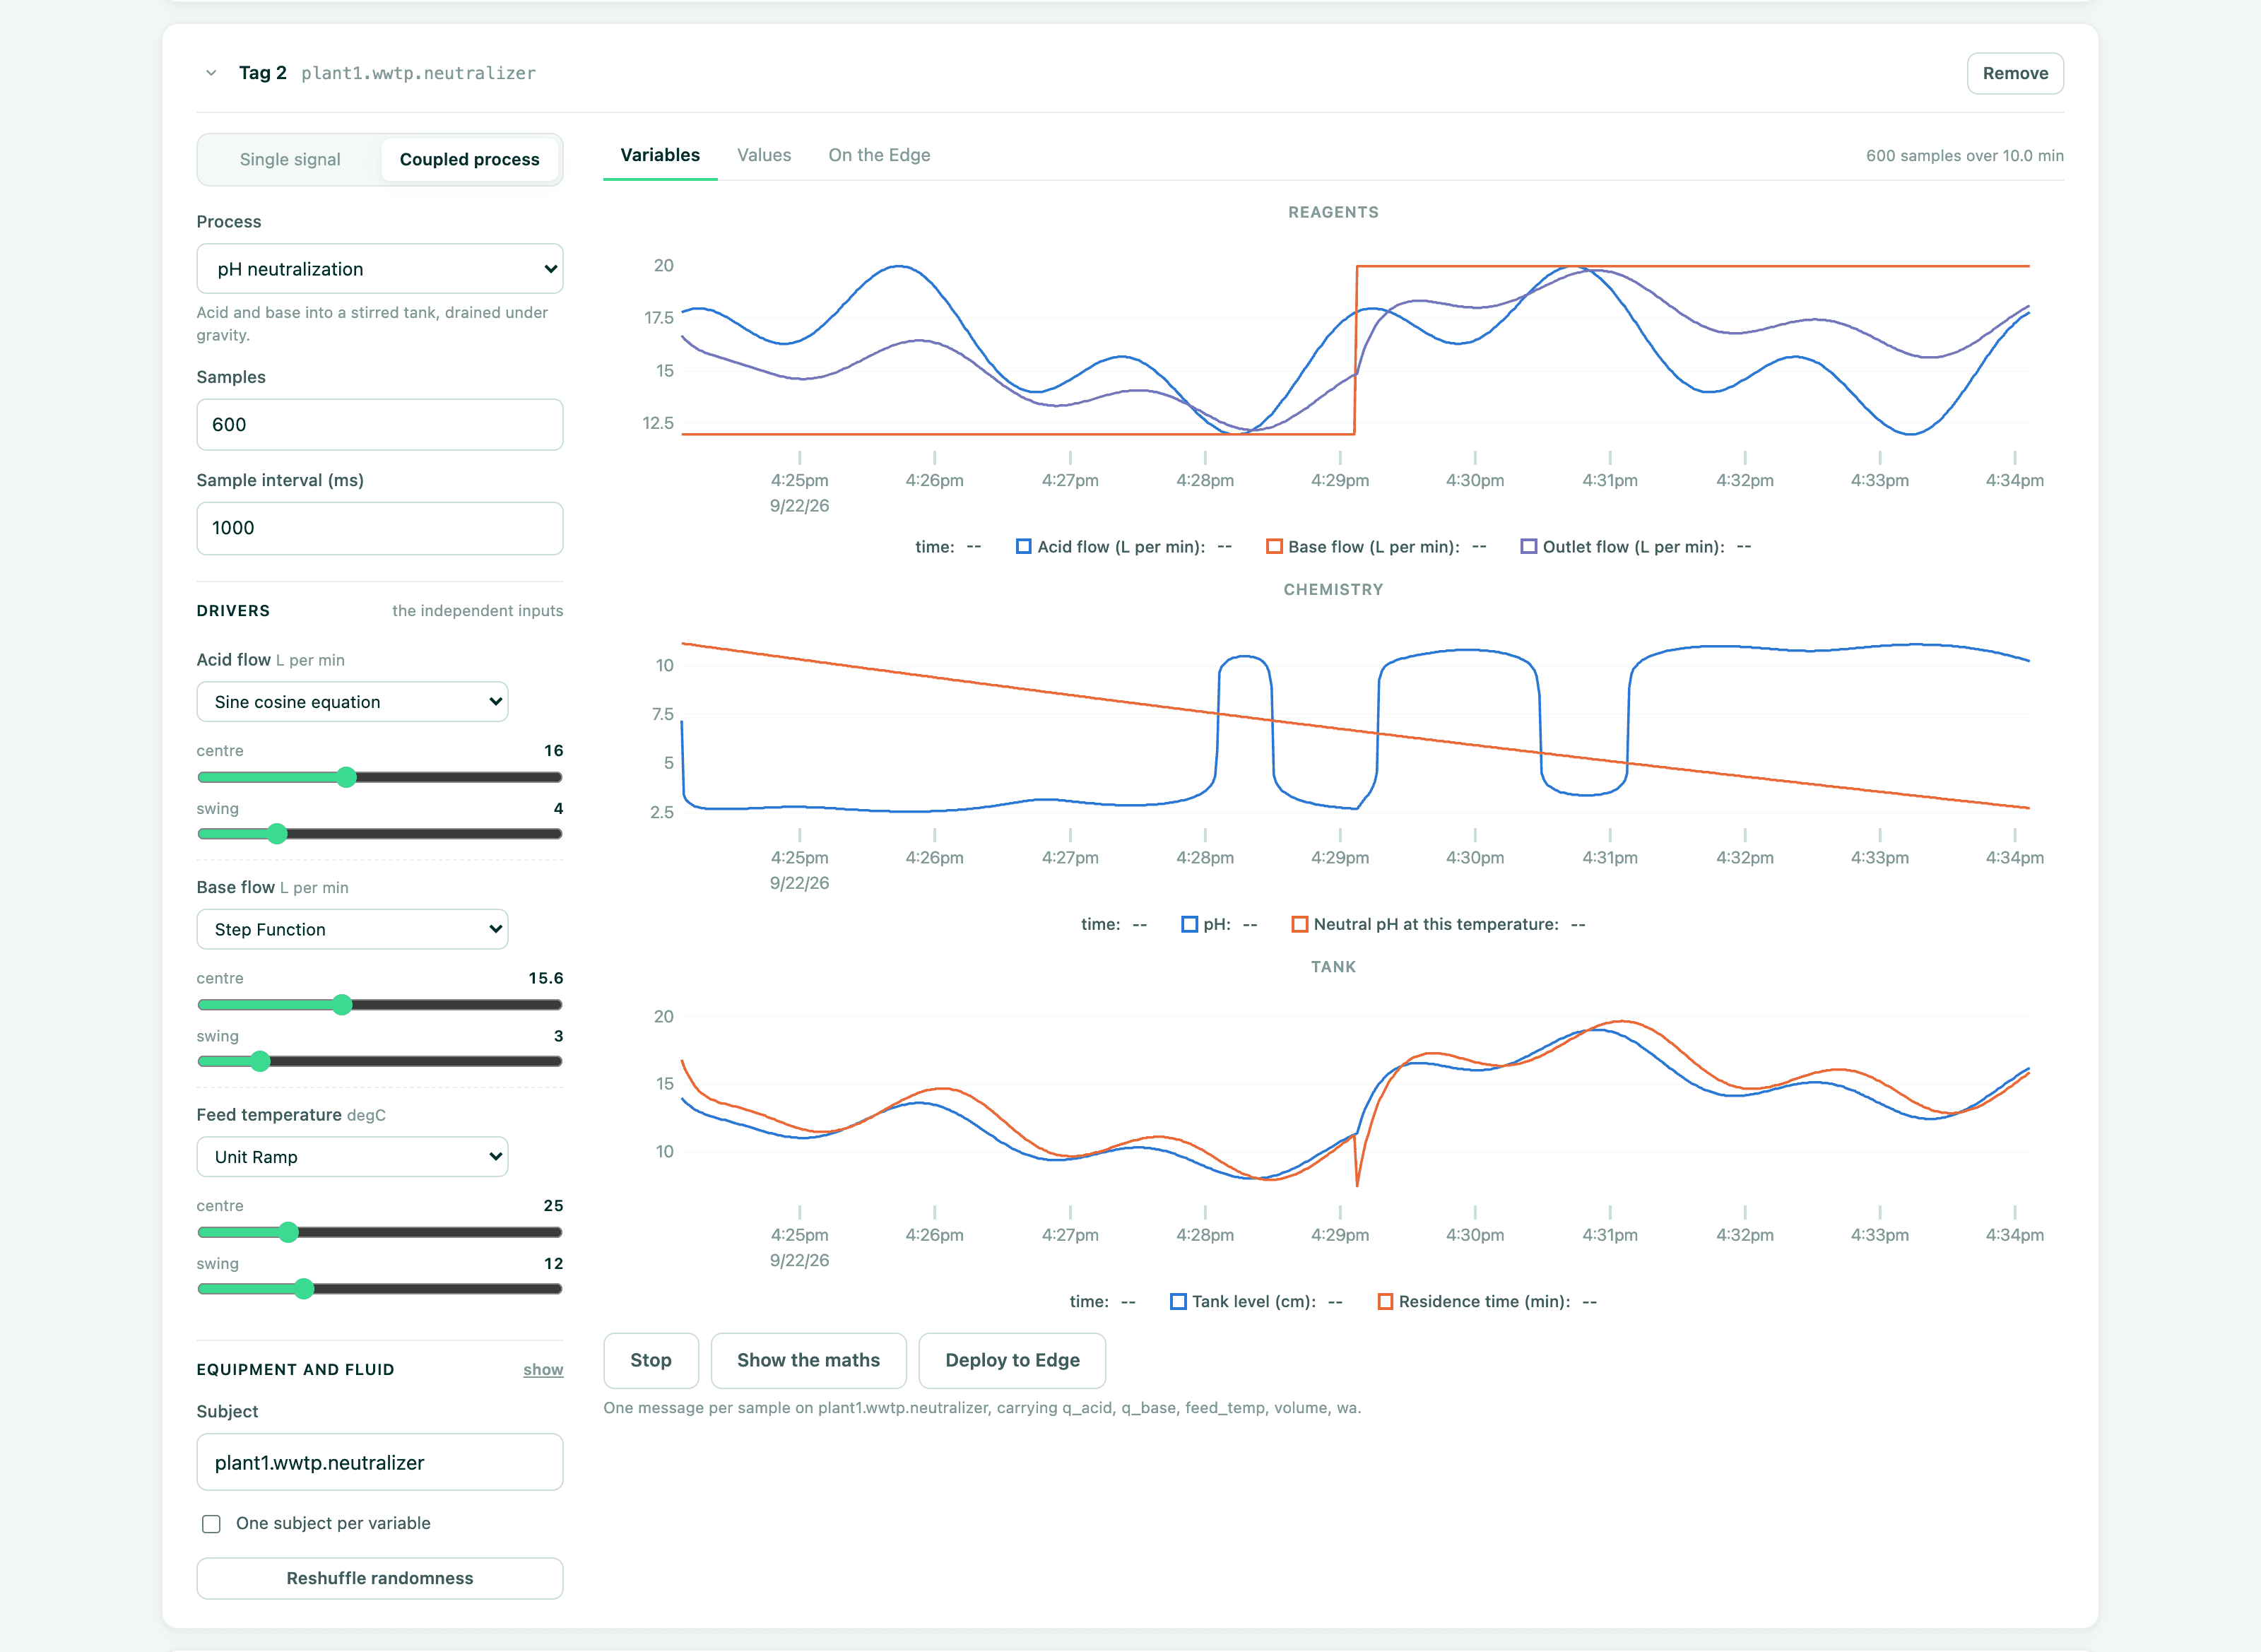Open the Acid flow Sine cosine equation dropdown
The image size is (2261, 1652).
(352, 702)
